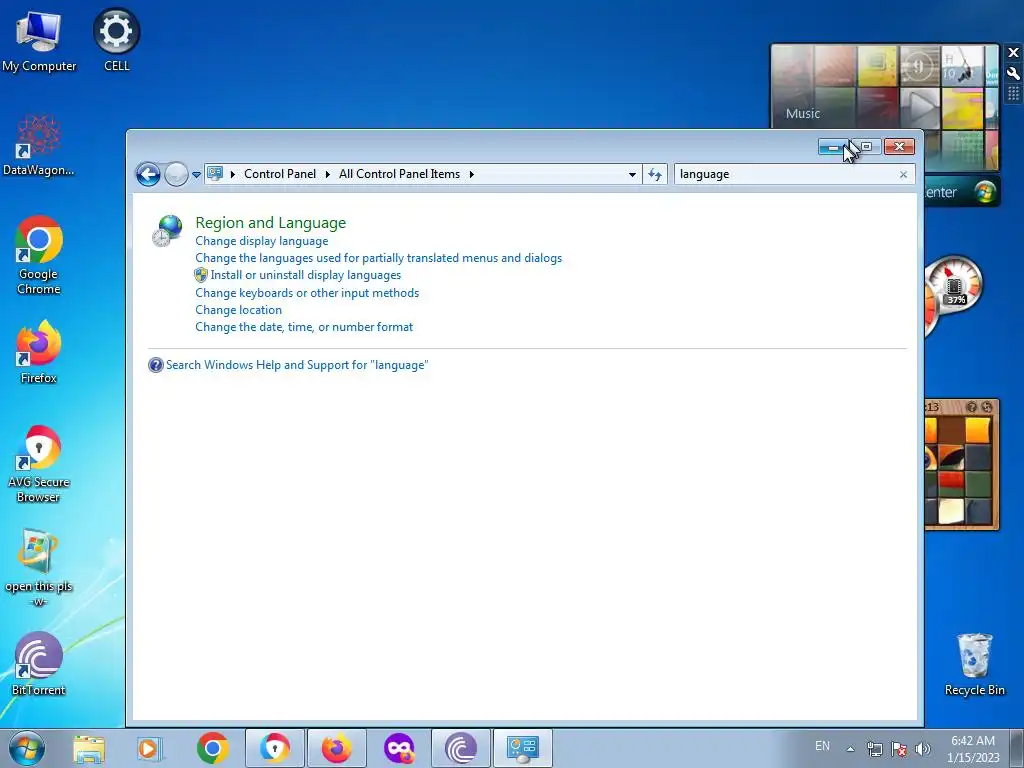Open the clock showing 6:42 AM
The width and height of the screenshot is (1024, 768).
pos(973,749)
